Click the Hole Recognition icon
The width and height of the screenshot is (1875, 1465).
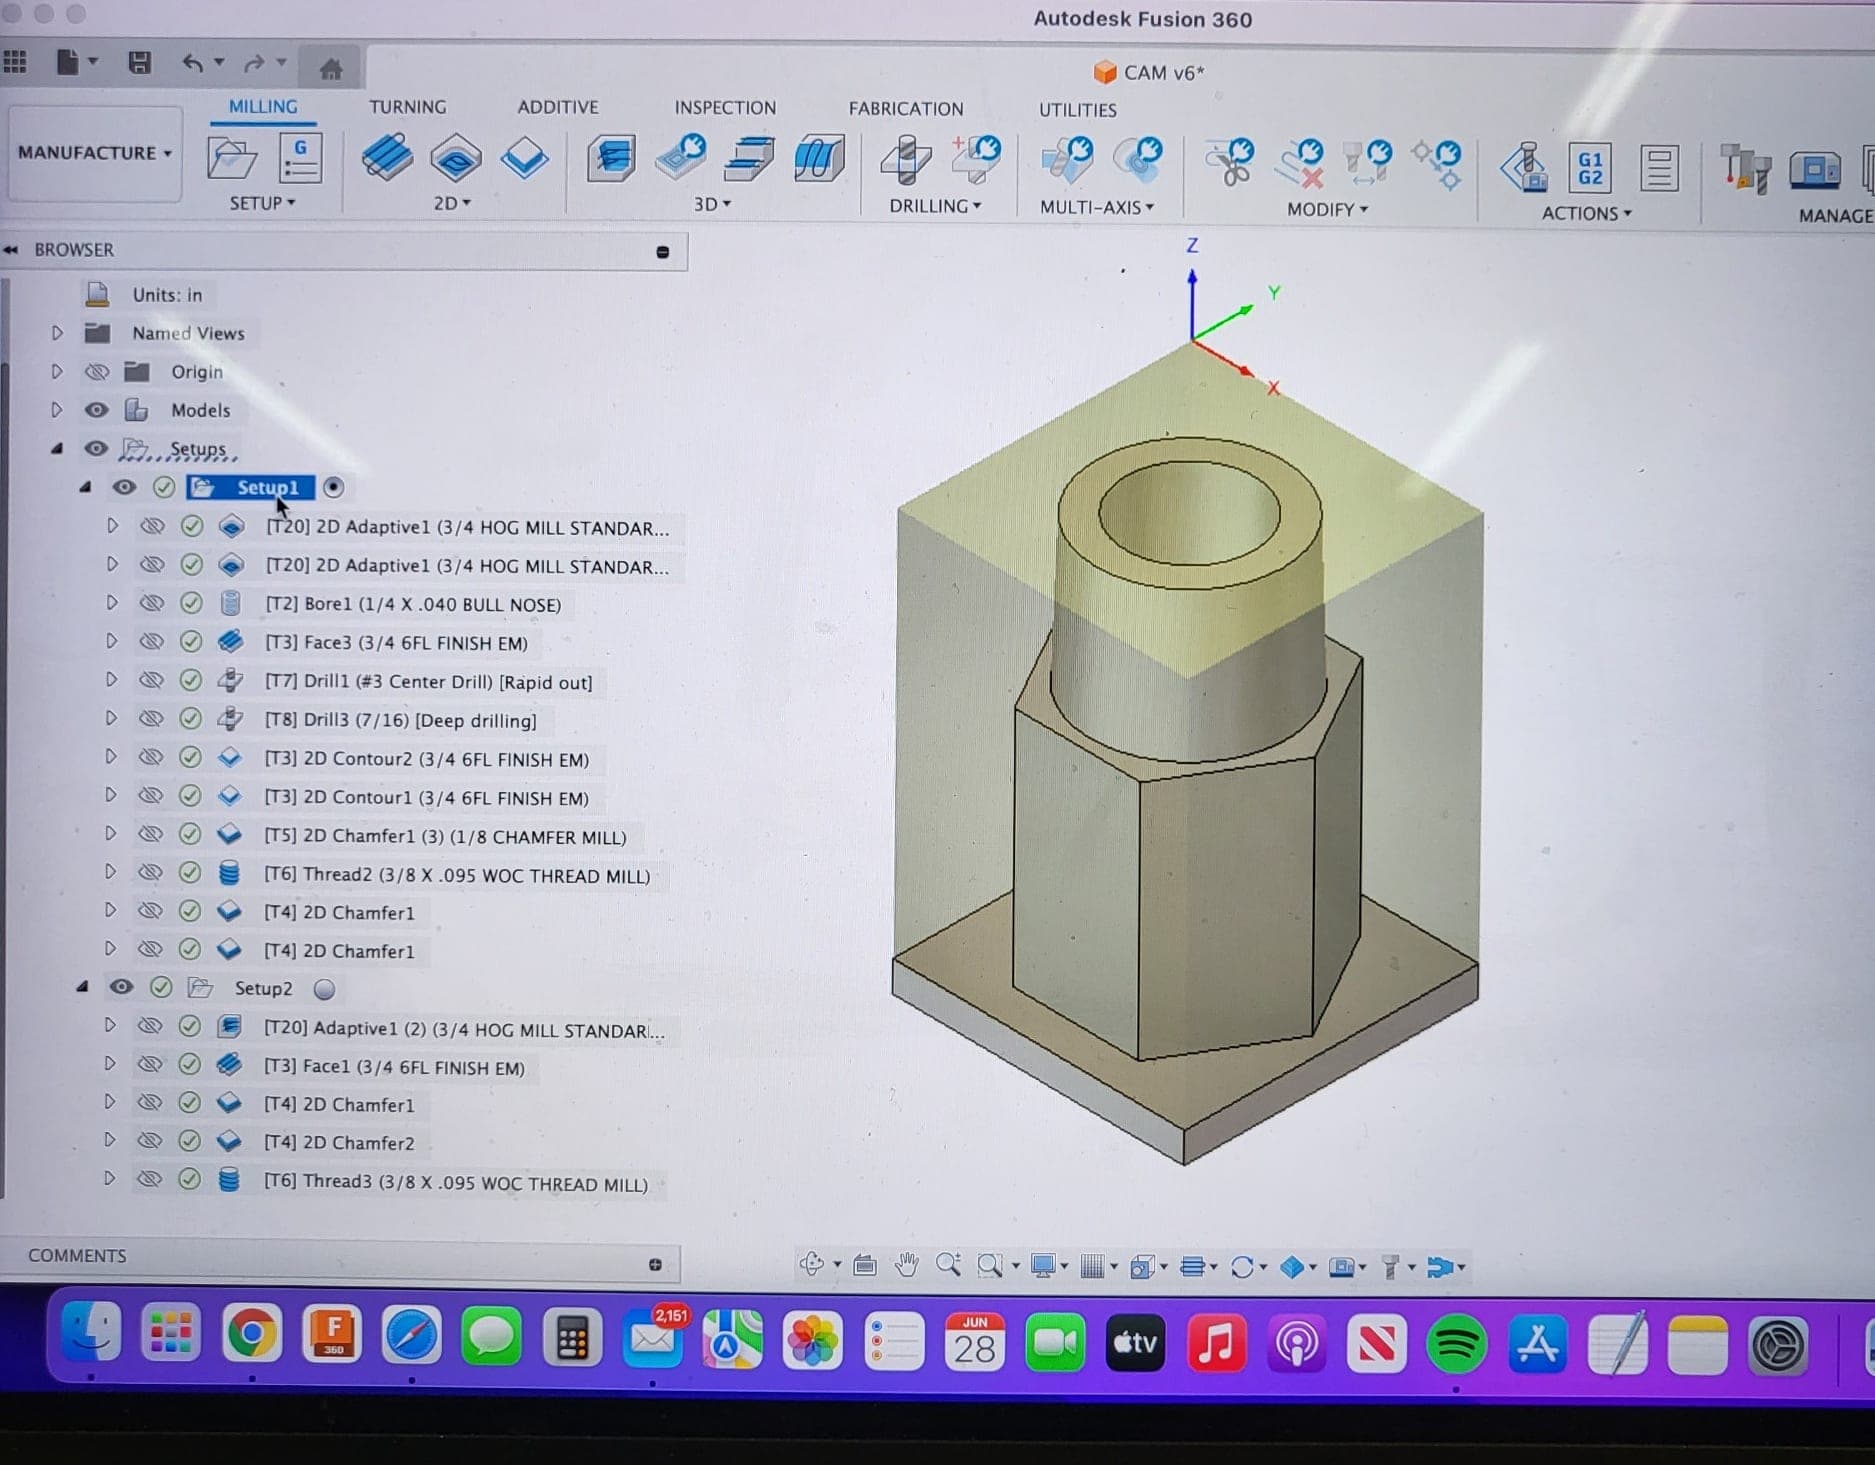tap(975, 159)
